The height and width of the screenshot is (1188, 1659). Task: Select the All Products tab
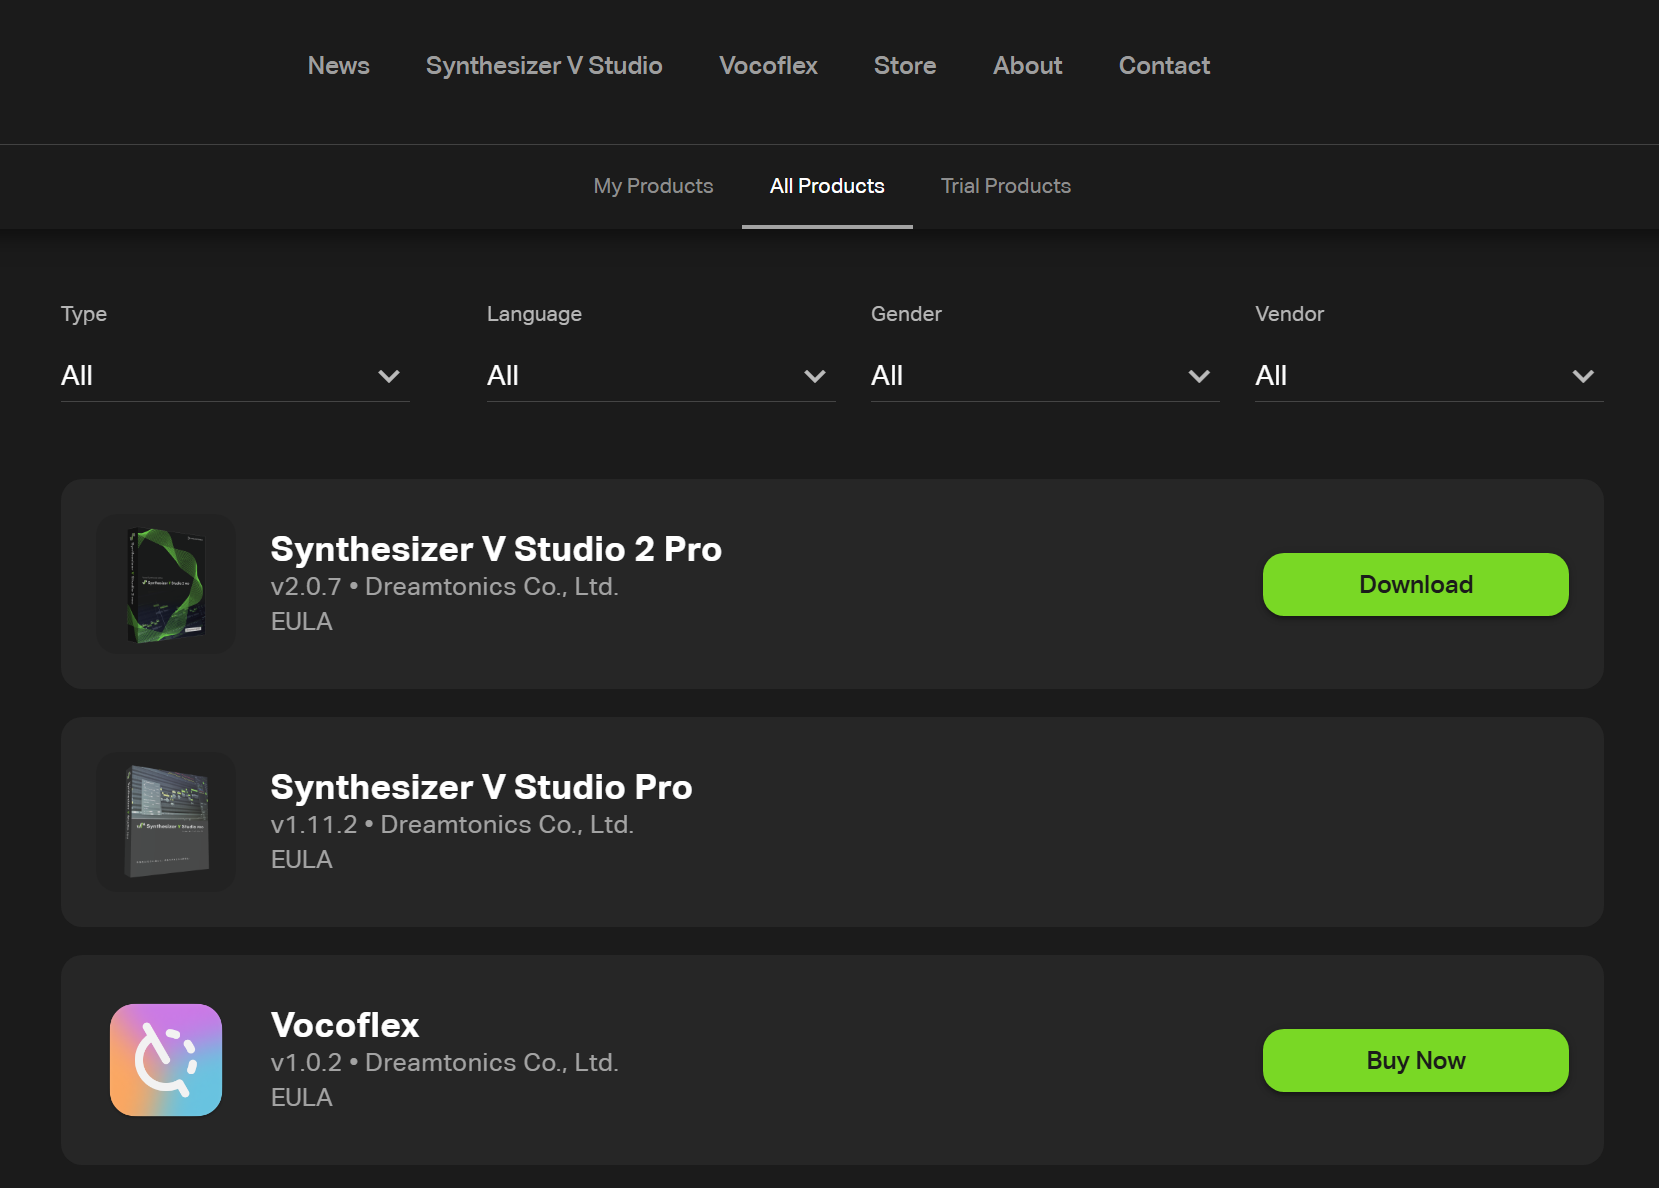[x=827, y=186]
